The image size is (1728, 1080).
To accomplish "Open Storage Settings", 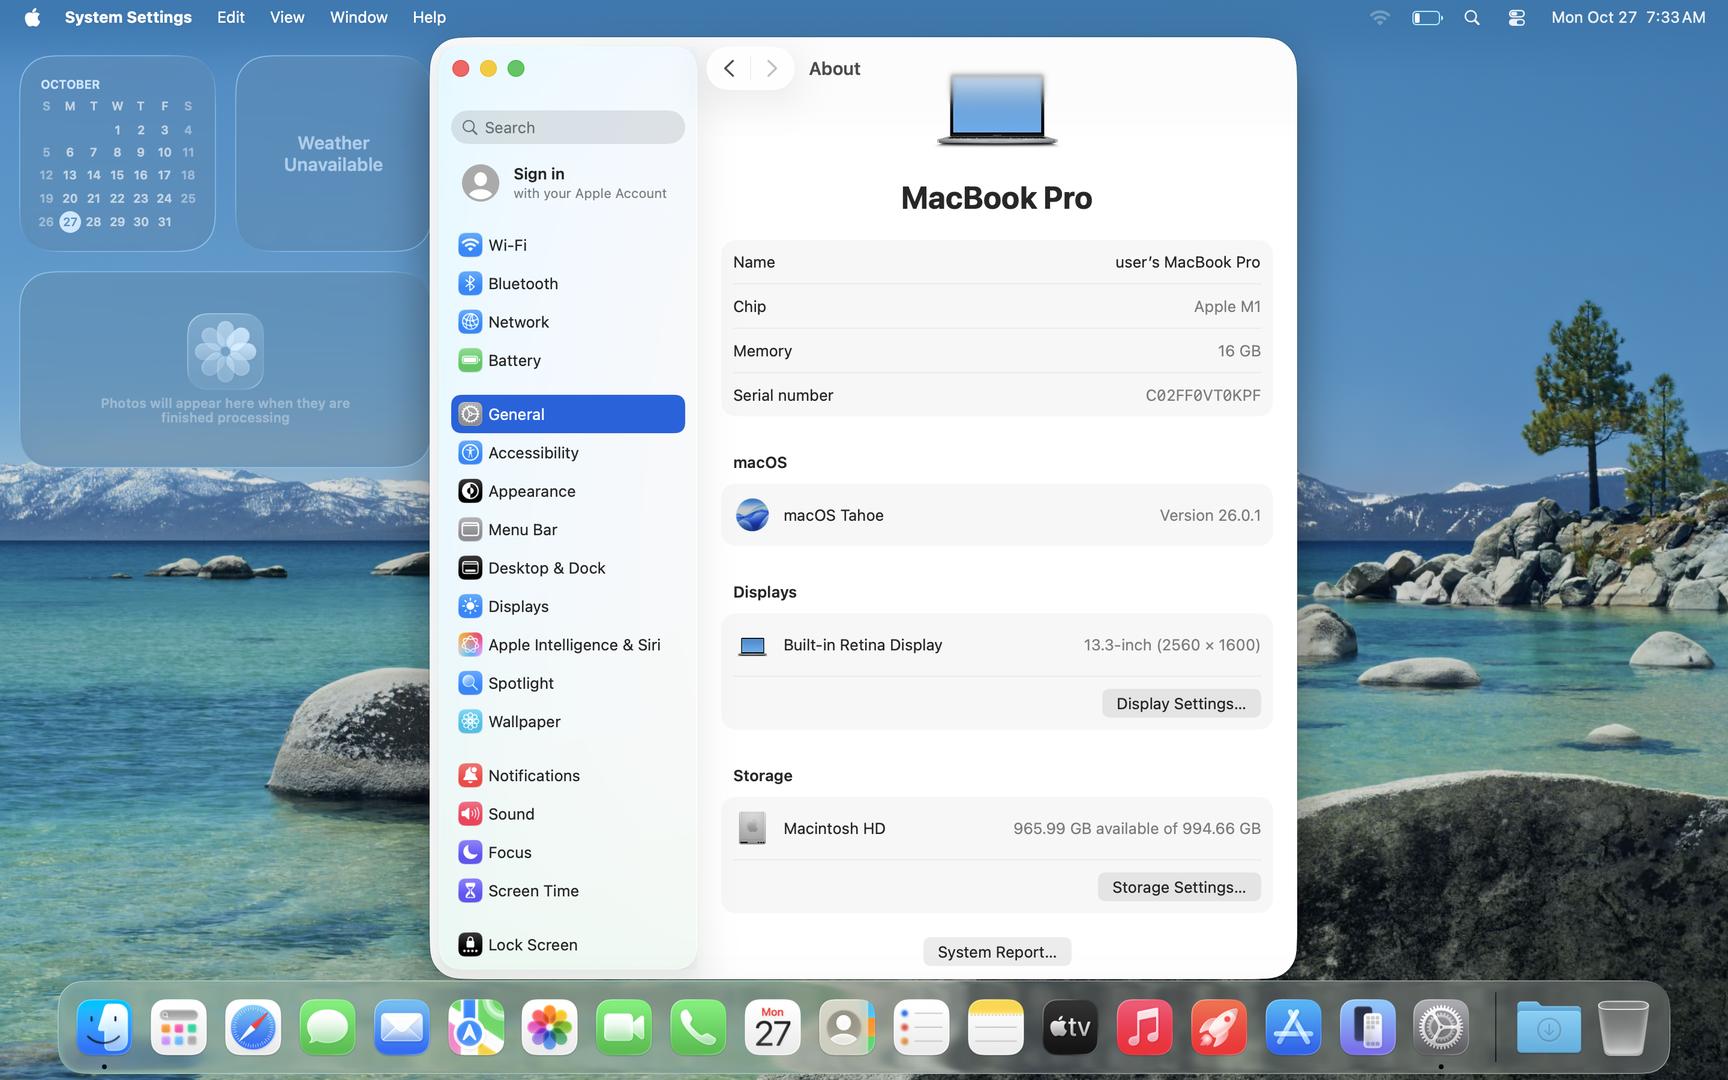I will pos(1178,887).
